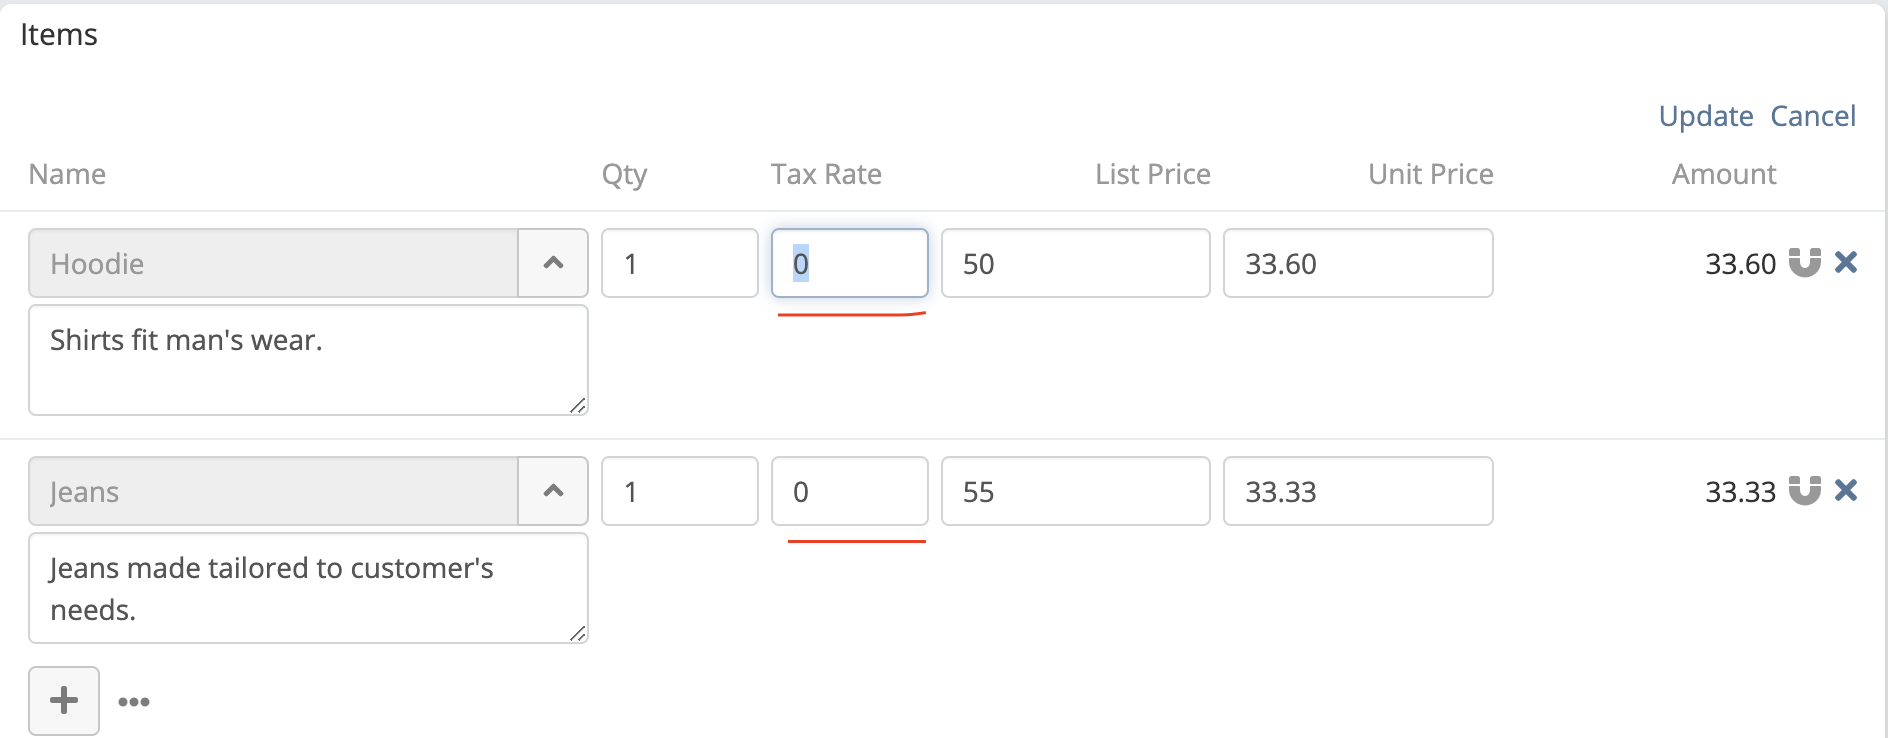This screenshot has width=1888, height=738.
Task: Add a new item with the plus button
Action: [x=64, y=700]
